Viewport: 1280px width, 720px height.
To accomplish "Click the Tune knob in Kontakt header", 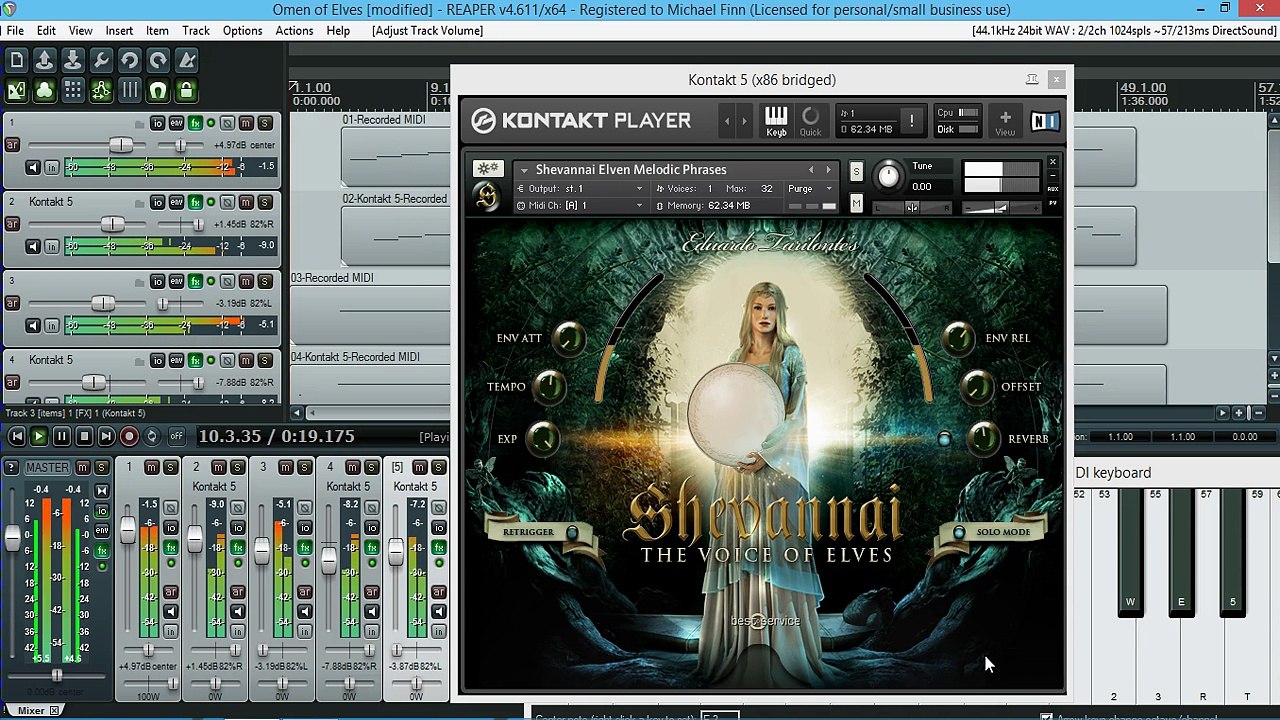I will click(x=888, y=177).
